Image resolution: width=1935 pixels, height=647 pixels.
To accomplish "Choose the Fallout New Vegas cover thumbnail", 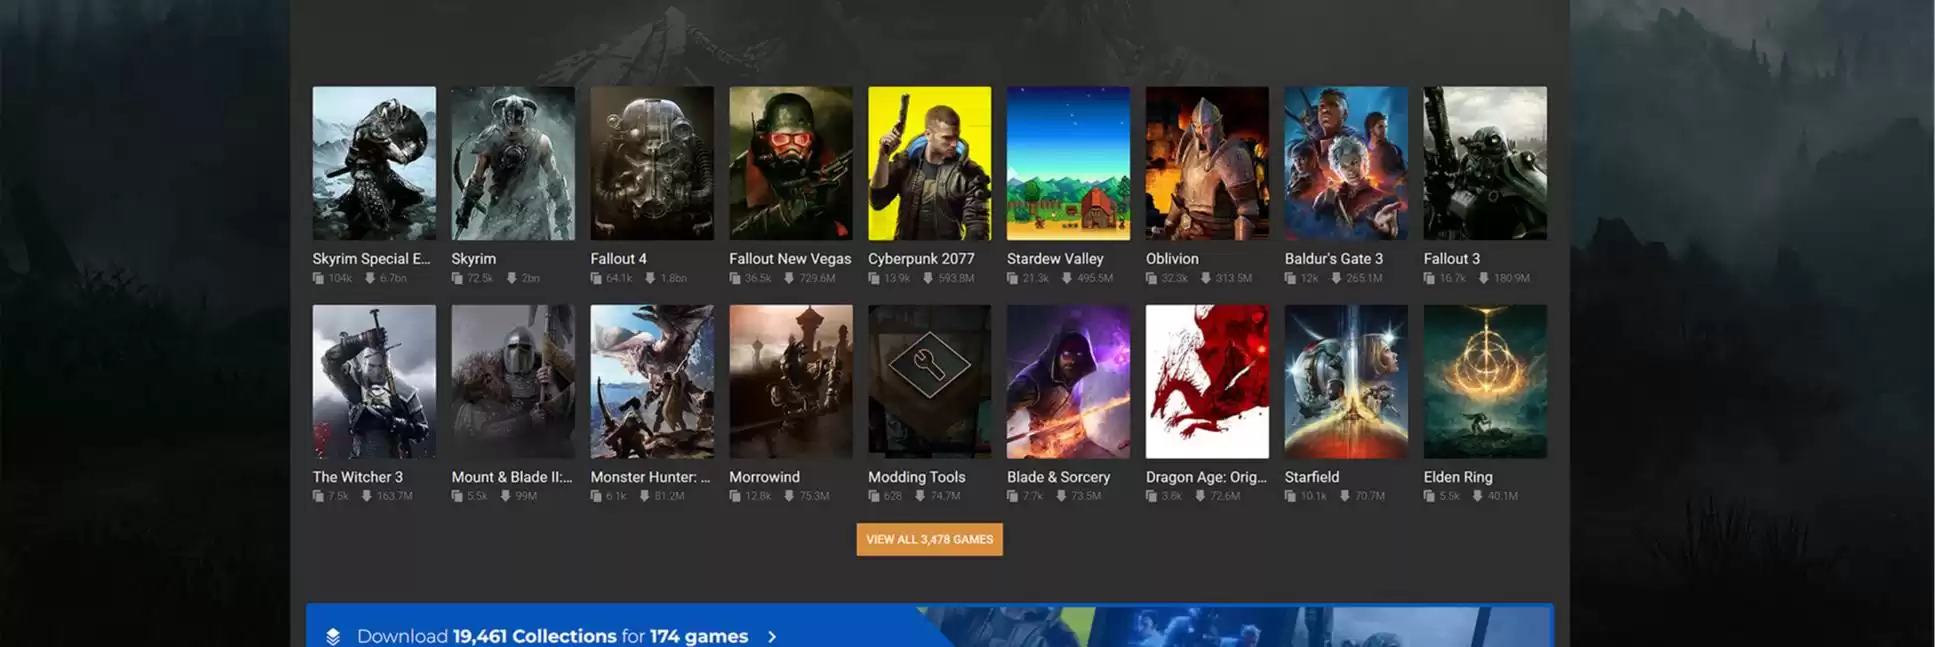I will coord(791,163).
